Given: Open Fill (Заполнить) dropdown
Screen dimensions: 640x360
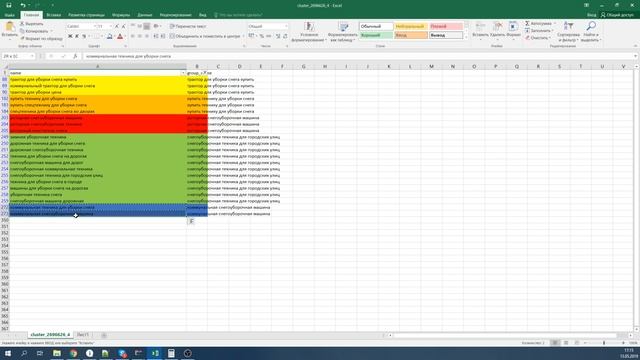Looking at the screenshot, I should (x=540, y=31).
